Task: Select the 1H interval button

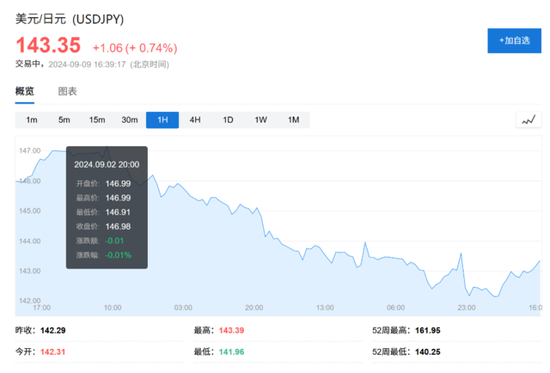Action: point(162,120)
